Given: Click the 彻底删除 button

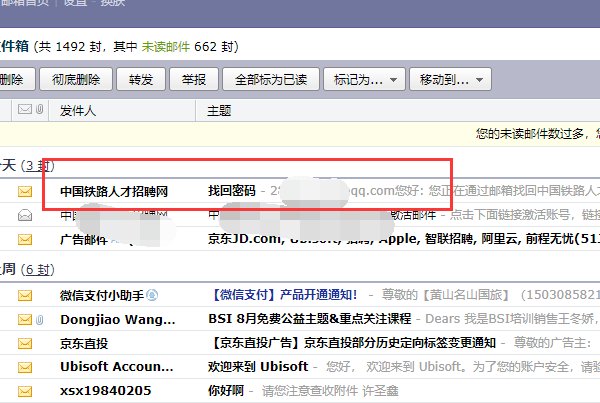Looking at the screenshot, I should [76, 79].
